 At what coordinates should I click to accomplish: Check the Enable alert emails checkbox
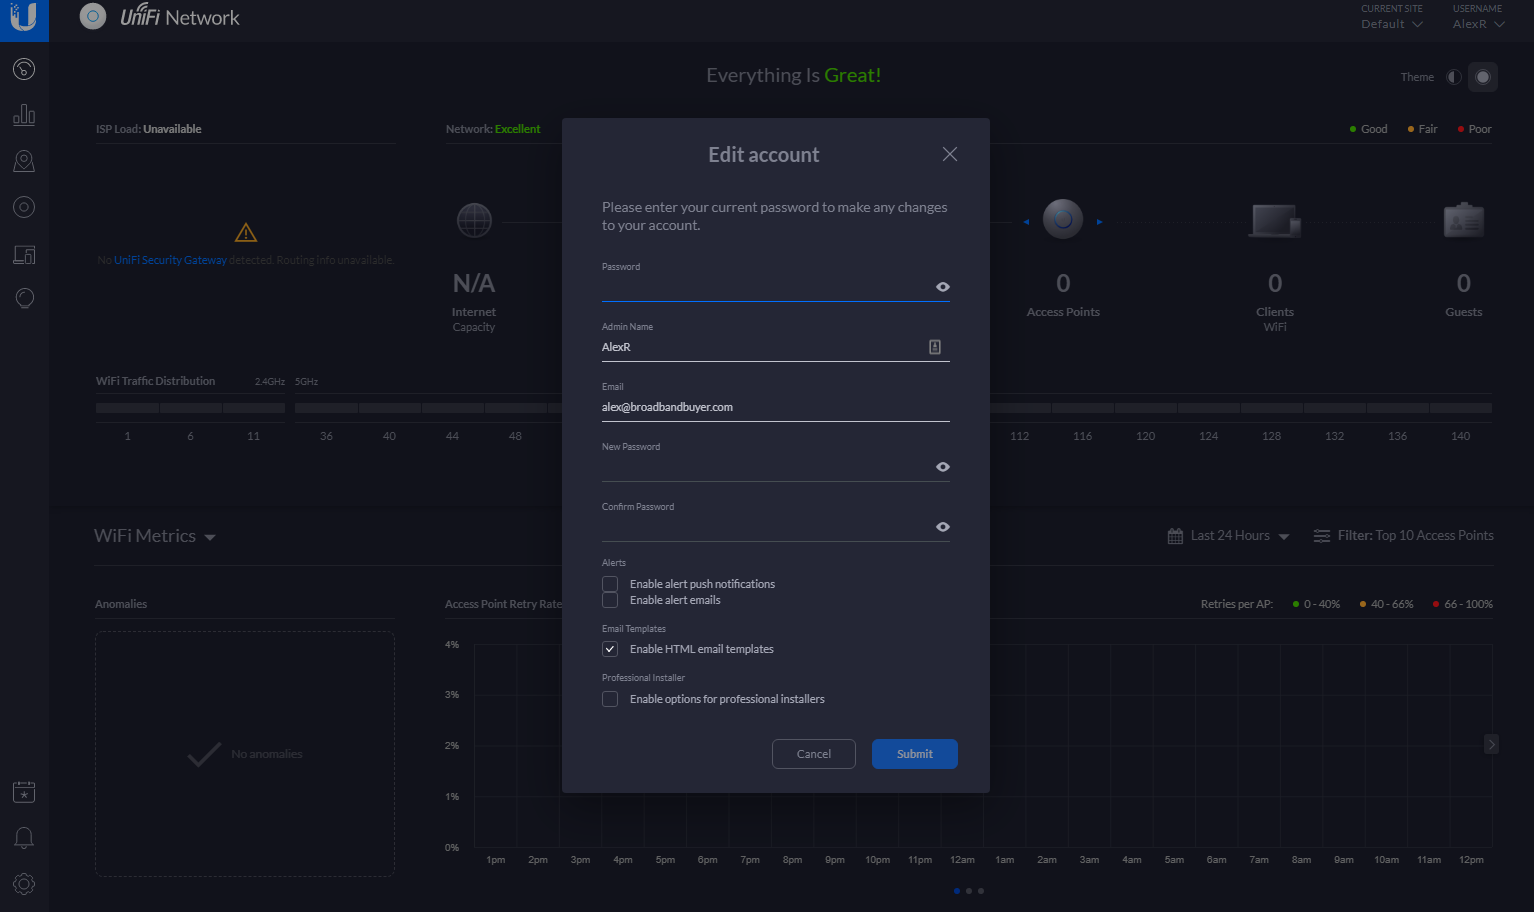pos(610,599)
